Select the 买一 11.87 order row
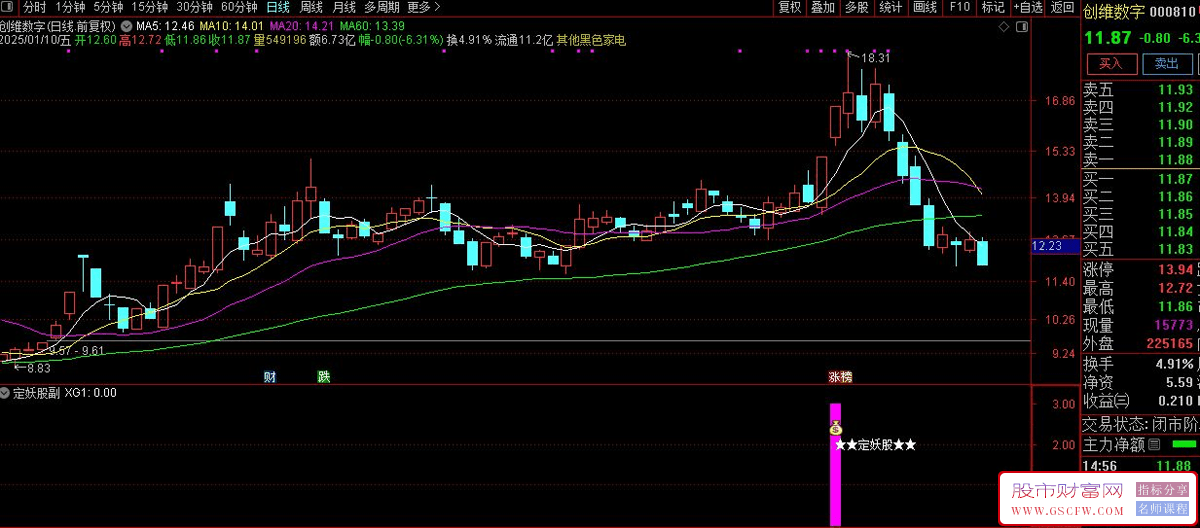Viewport: 1200px width, 528px height. 1140,179
